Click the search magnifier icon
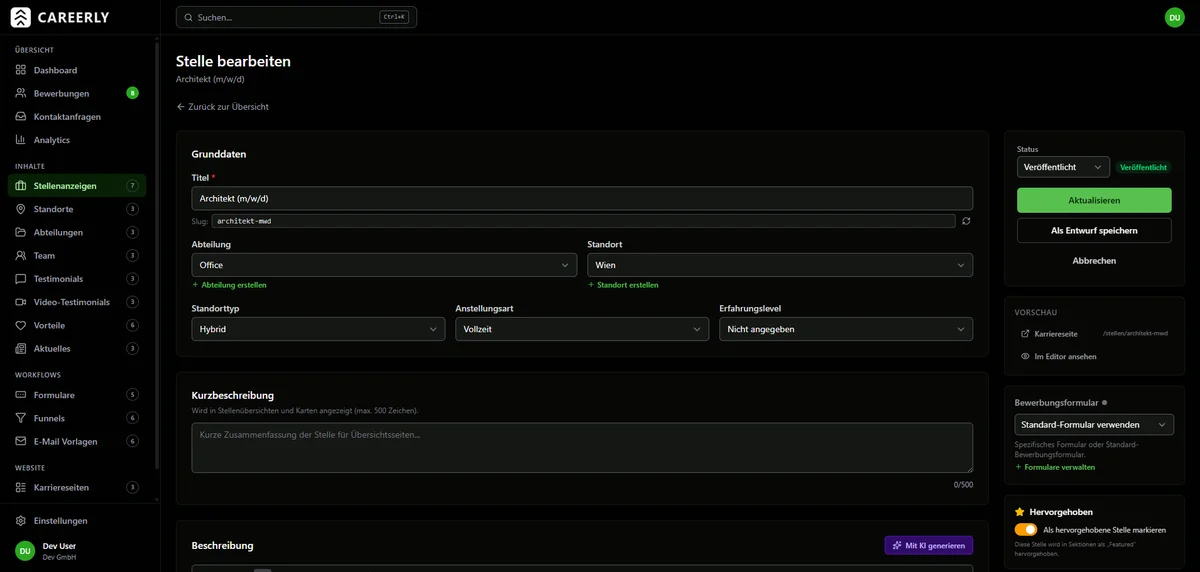 189,17
